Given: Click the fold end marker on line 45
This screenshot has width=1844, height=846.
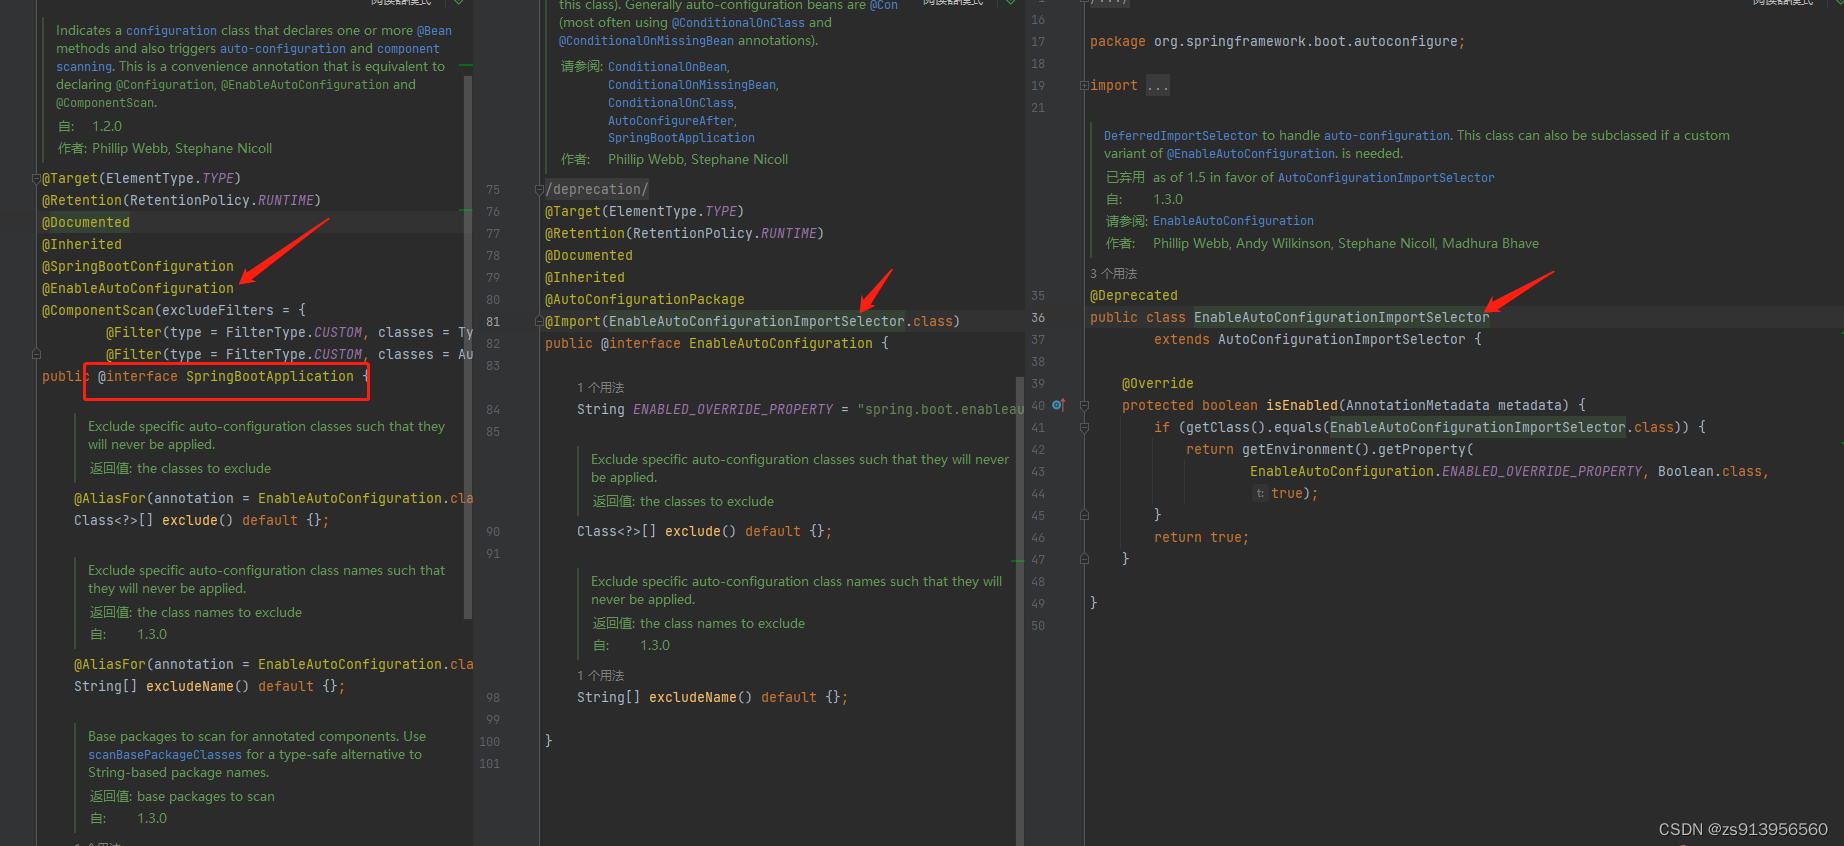Looking at the screenshot, I should [x=1084, y=516].
